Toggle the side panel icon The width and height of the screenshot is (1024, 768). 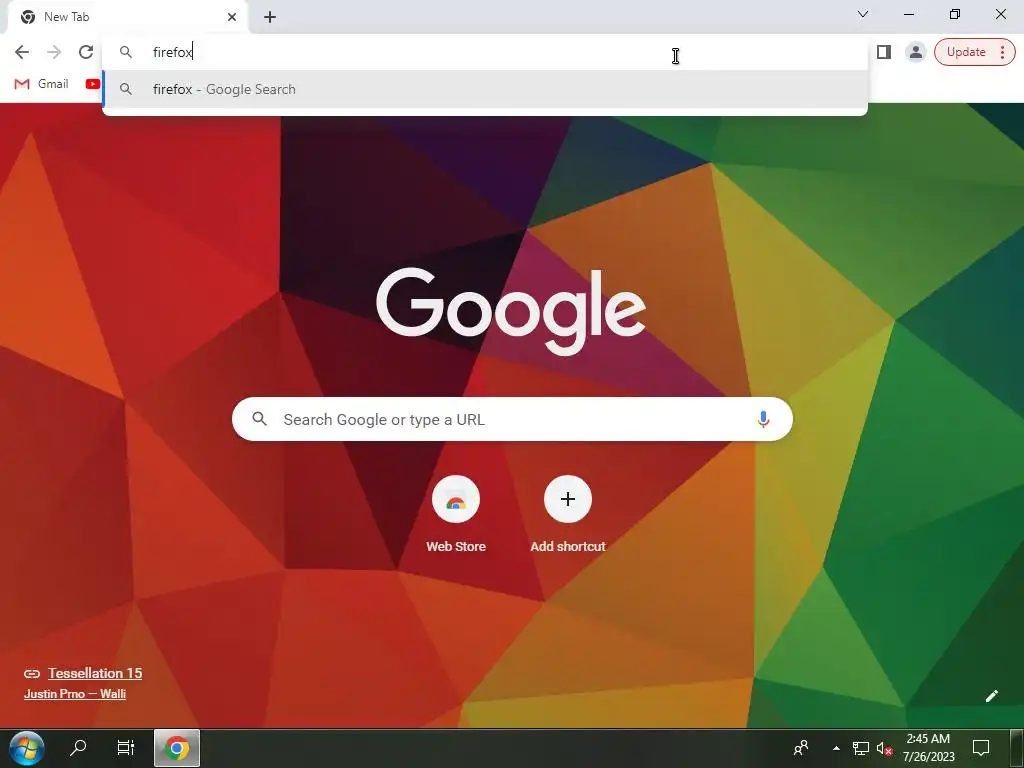coord(884,52)
